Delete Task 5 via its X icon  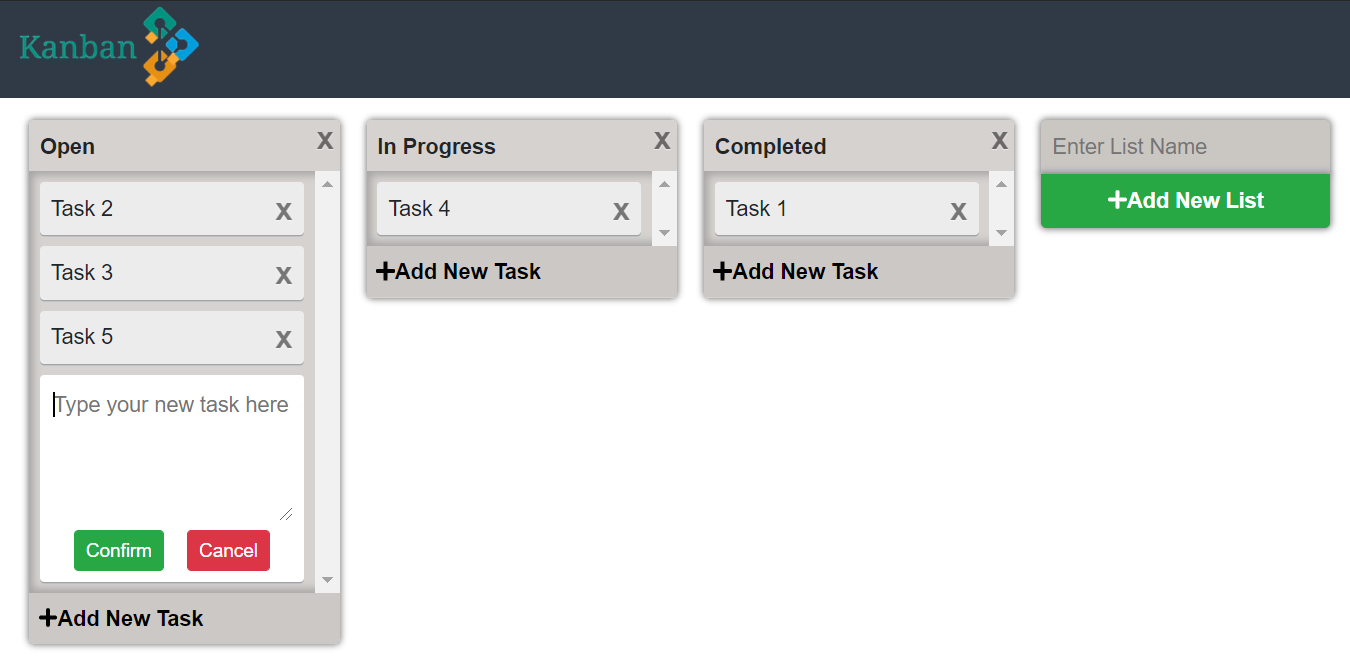coord(284,339)
